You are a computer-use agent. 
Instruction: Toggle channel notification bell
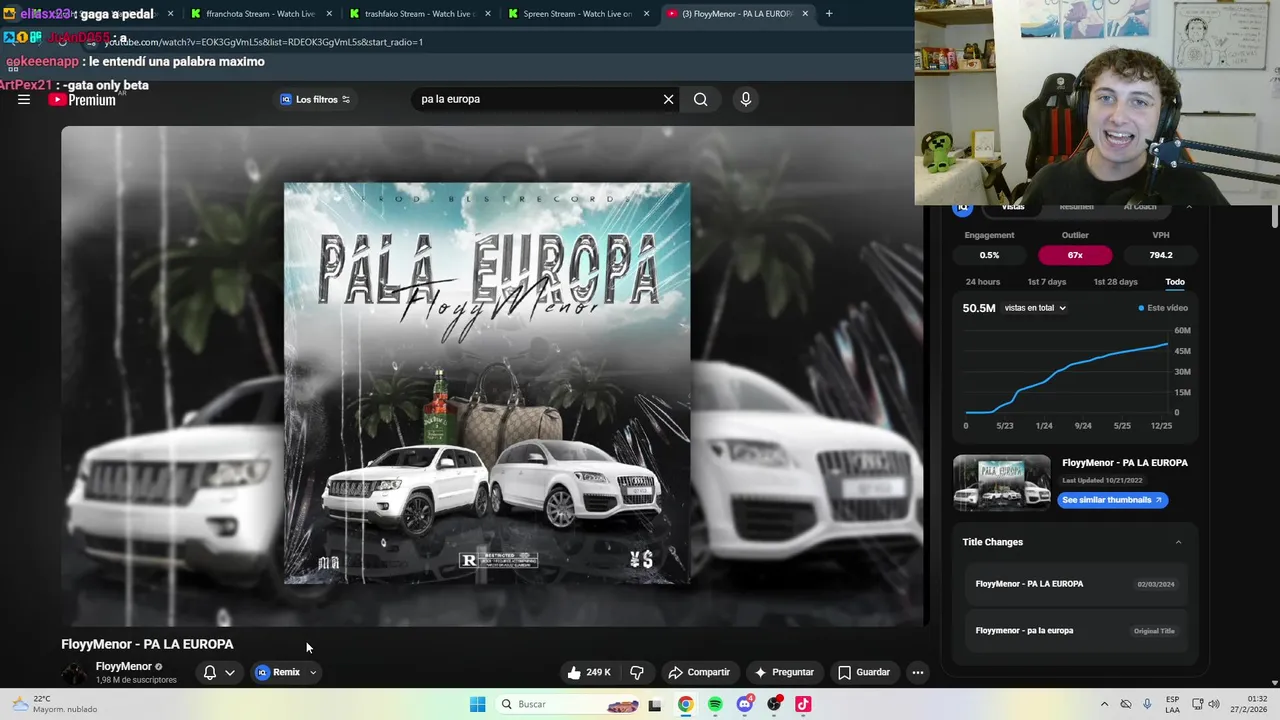click(210, 672)
